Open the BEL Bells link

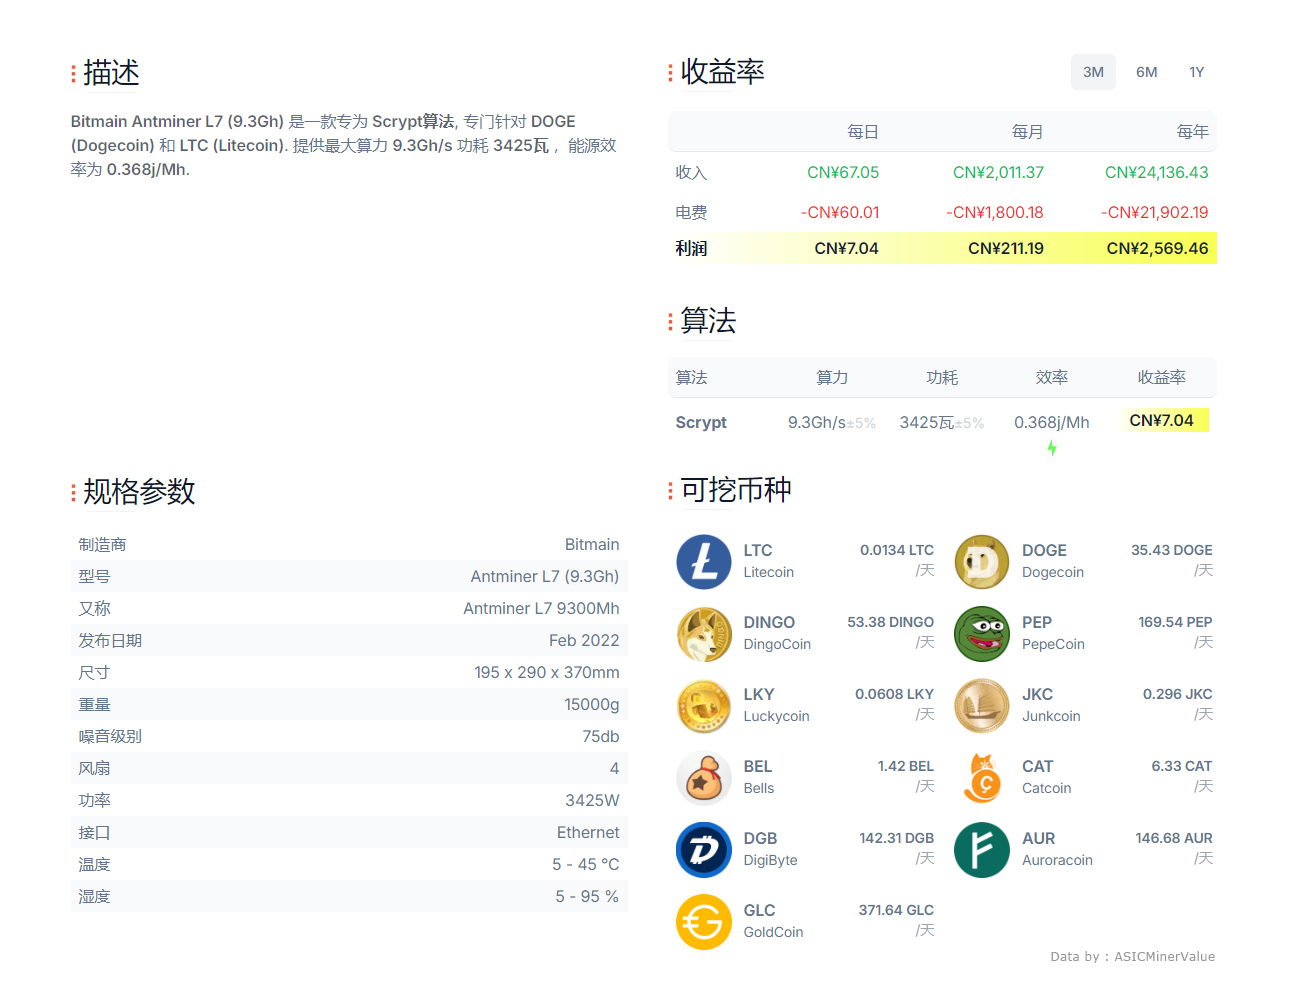point(758,777)
